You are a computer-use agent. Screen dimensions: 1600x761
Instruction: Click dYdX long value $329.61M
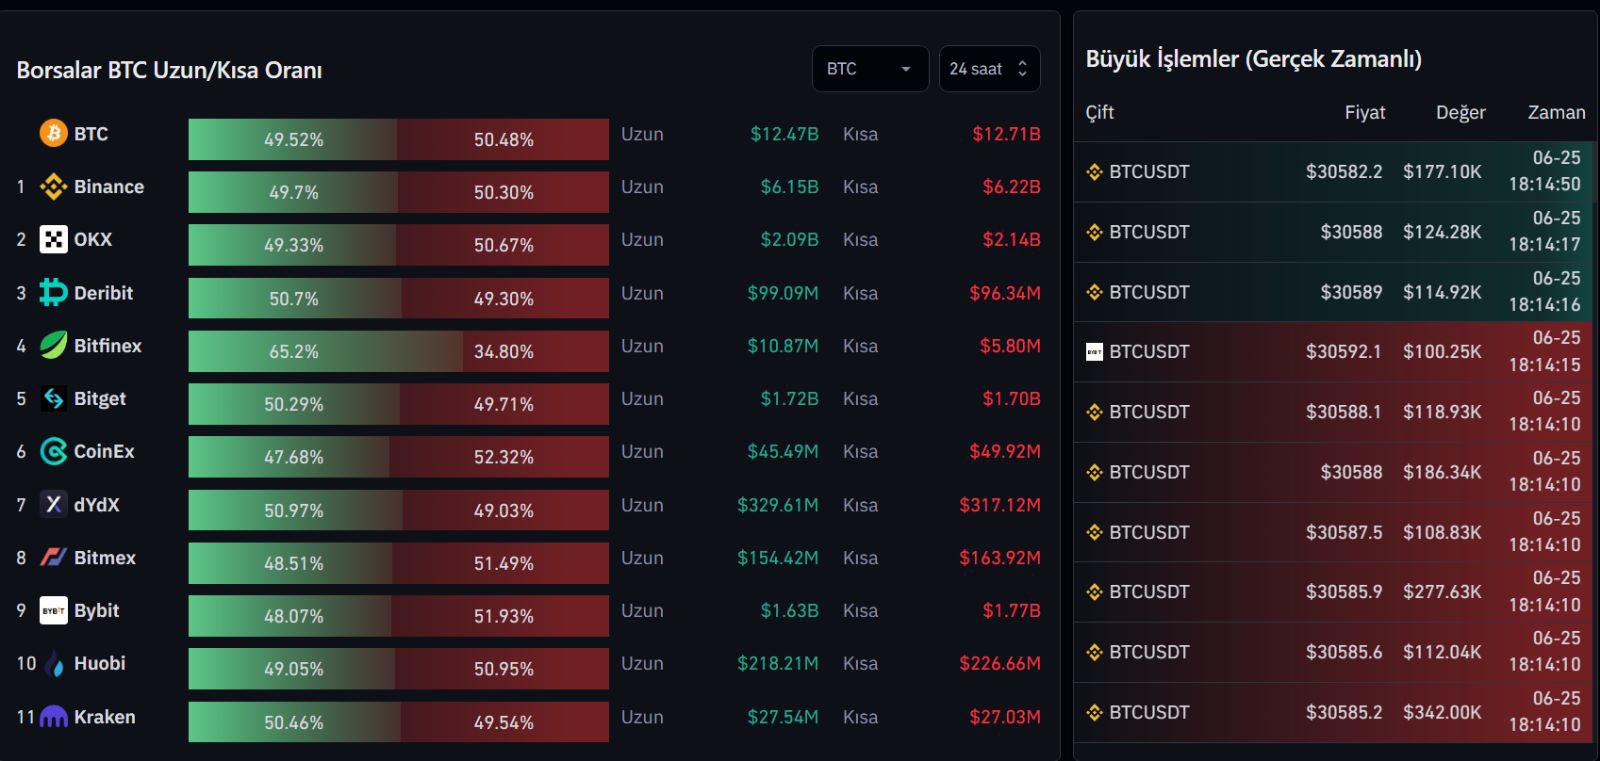(778, 504)
